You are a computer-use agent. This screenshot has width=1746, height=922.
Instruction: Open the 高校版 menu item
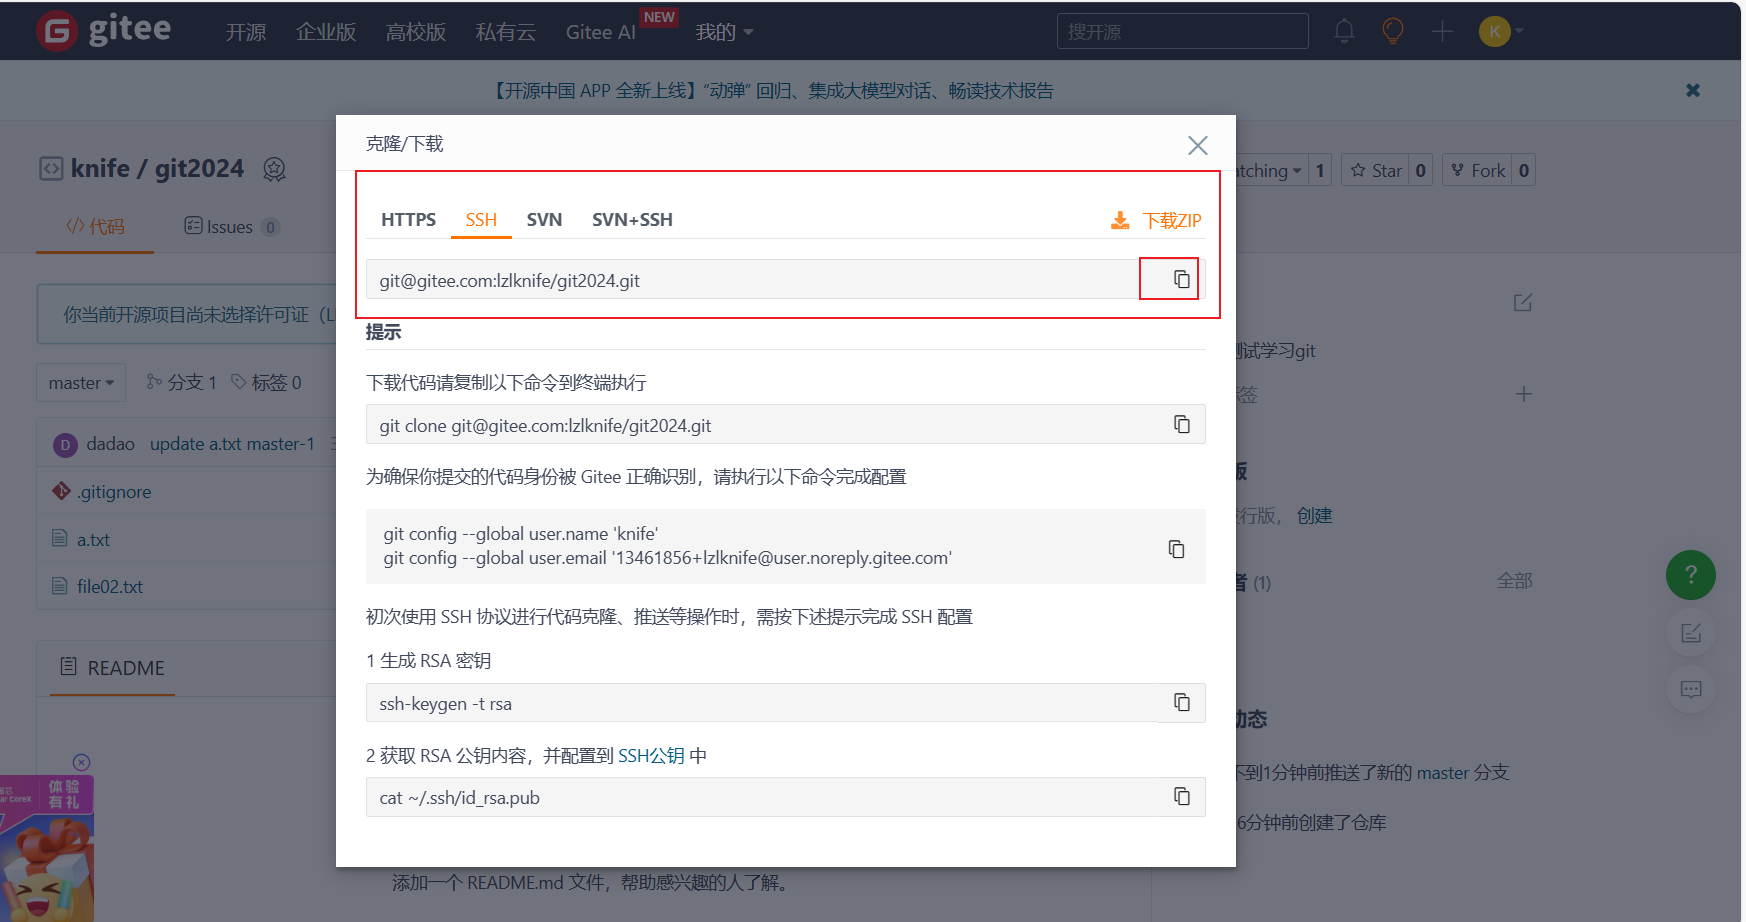tap(416, 32)
